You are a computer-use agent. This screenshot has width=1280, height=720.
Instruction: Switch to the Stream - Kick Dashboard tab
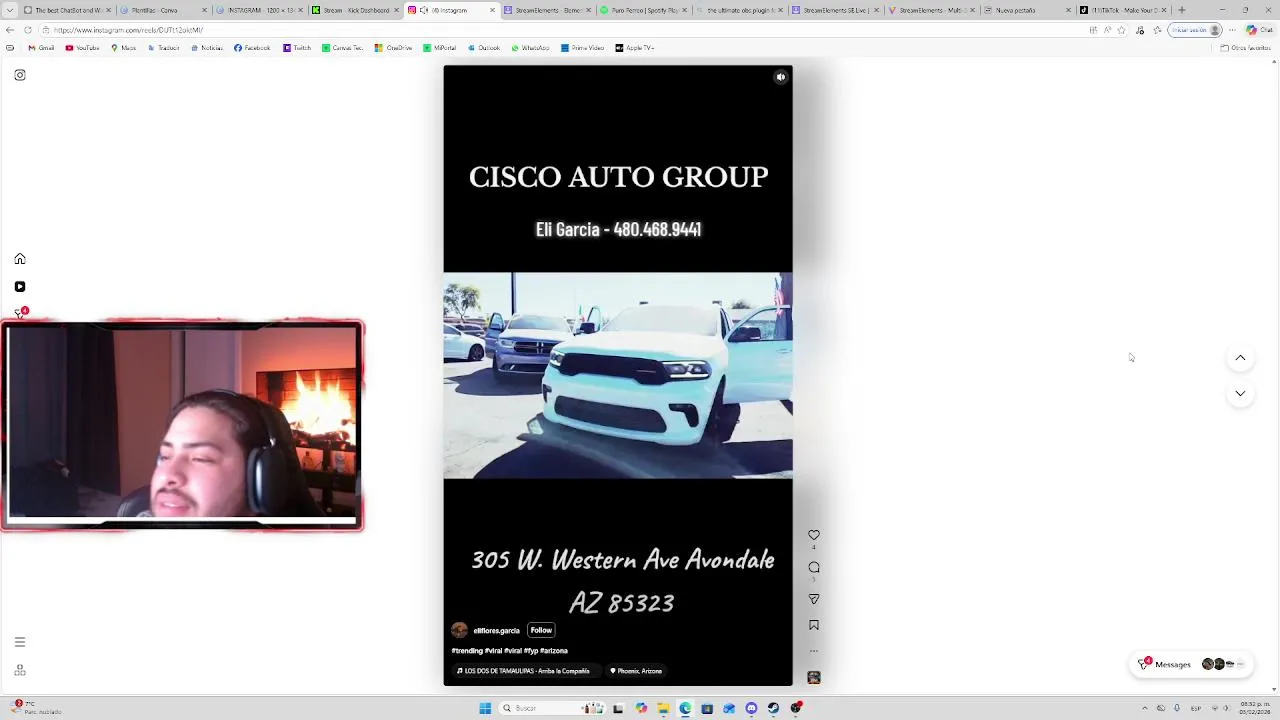tap(355, 10)
